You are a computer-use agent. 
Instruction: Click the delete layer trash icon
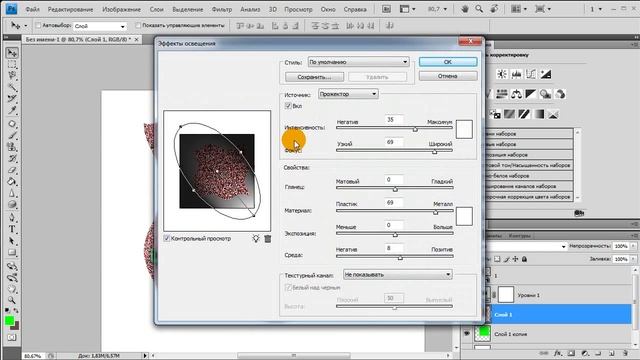point(625,353)
